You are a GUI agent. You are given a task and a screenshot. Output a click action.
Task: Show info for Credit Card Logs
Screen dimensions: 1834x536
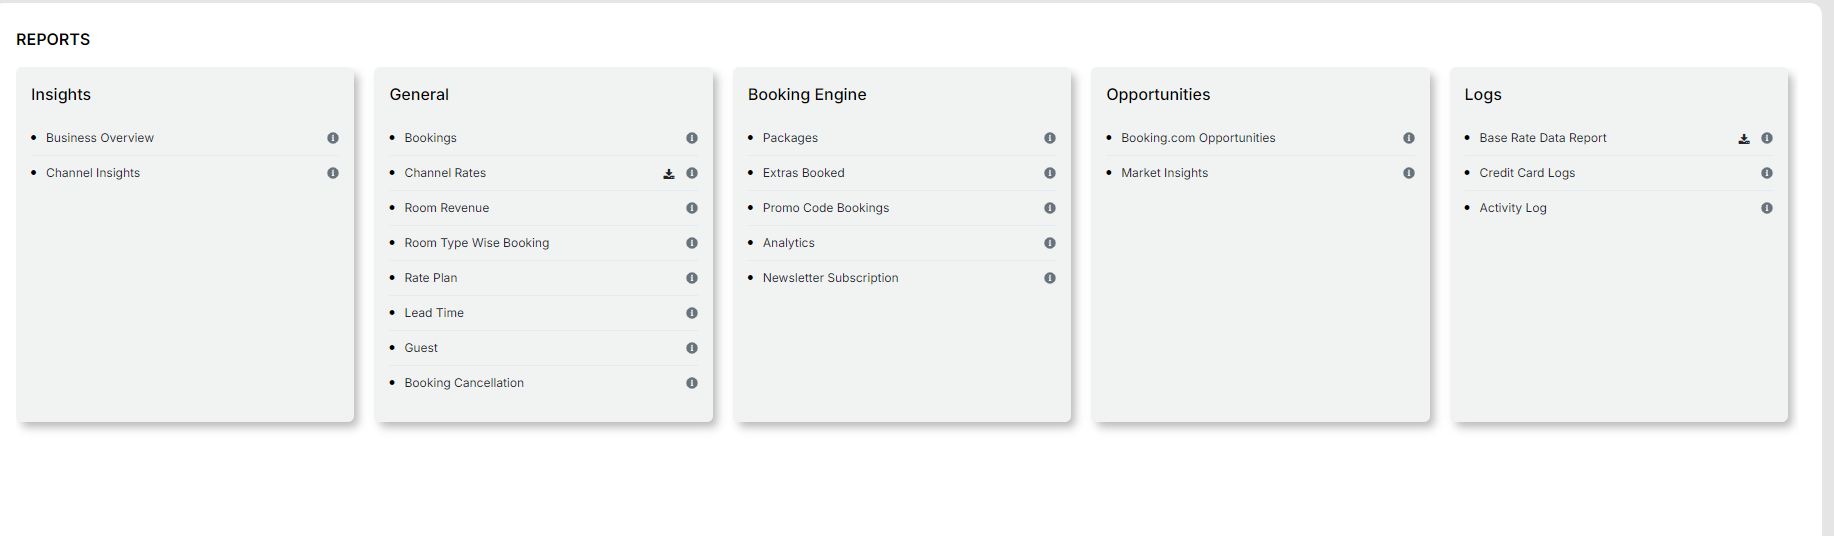(1767, 173)
